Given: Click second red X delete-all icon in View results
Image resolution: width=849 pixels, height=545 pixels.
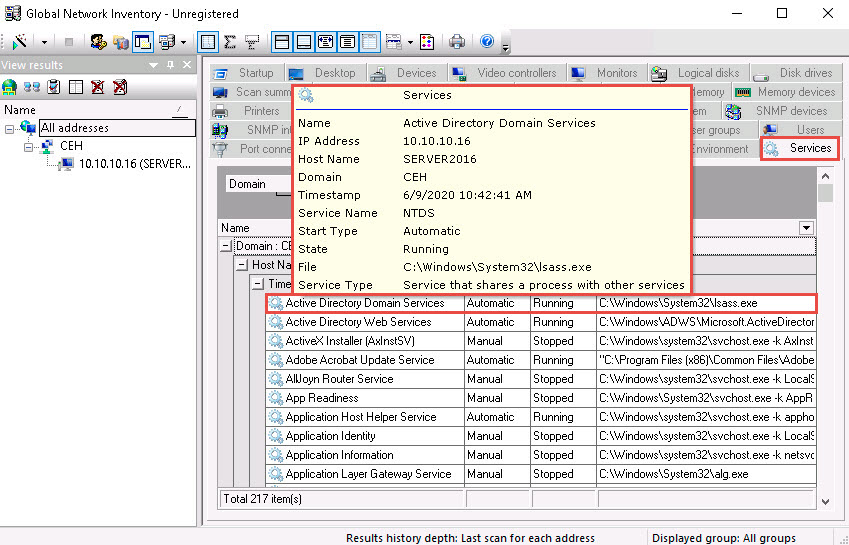Looking at the screenshot, I should point(120,87).
